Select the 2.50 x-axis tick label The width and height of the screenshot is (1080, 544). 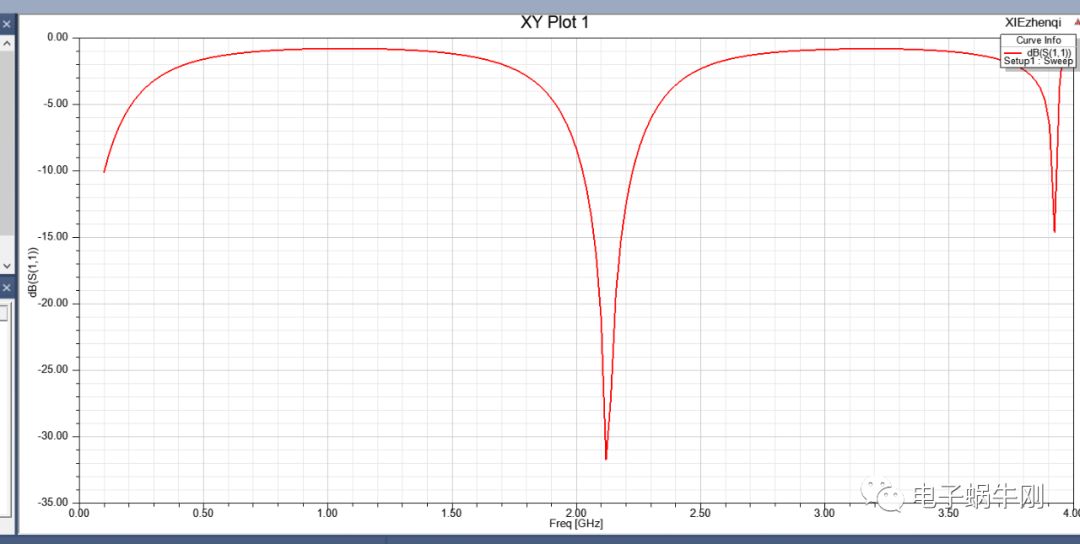[700, 513]
